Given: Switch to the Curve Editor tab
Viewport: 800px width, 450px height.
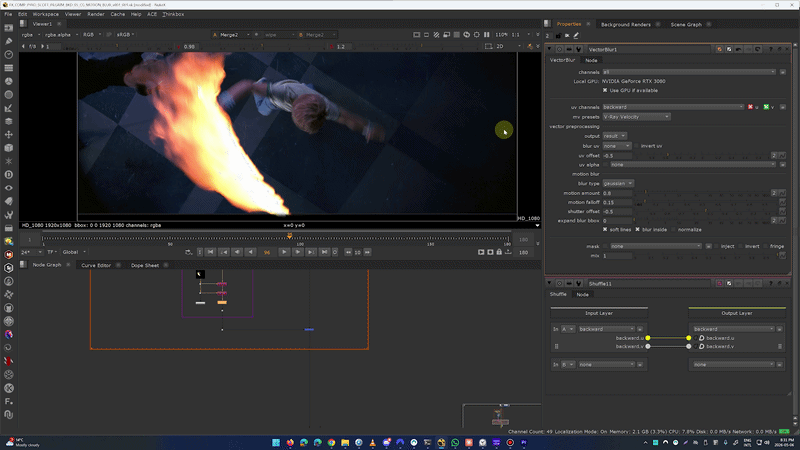Looking at the screenshot, I should (x=96, y=265).
